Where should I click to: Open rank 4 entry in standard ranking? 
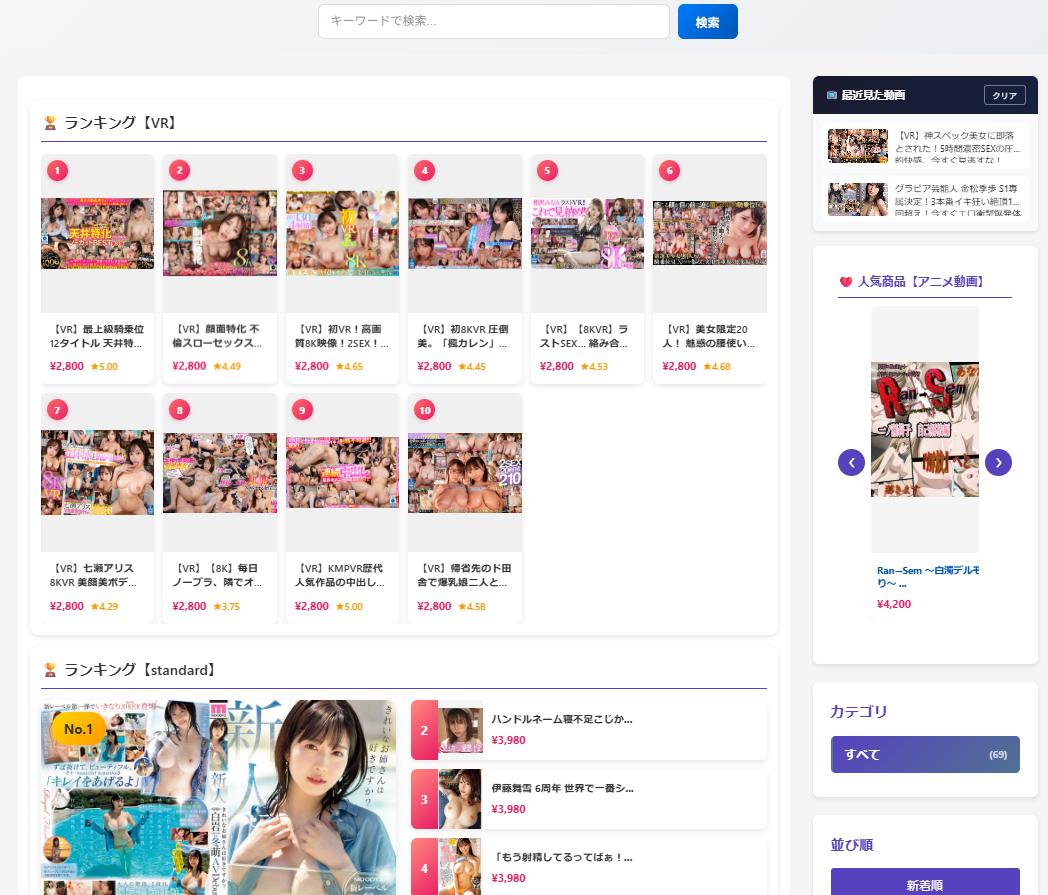(588, 867)
